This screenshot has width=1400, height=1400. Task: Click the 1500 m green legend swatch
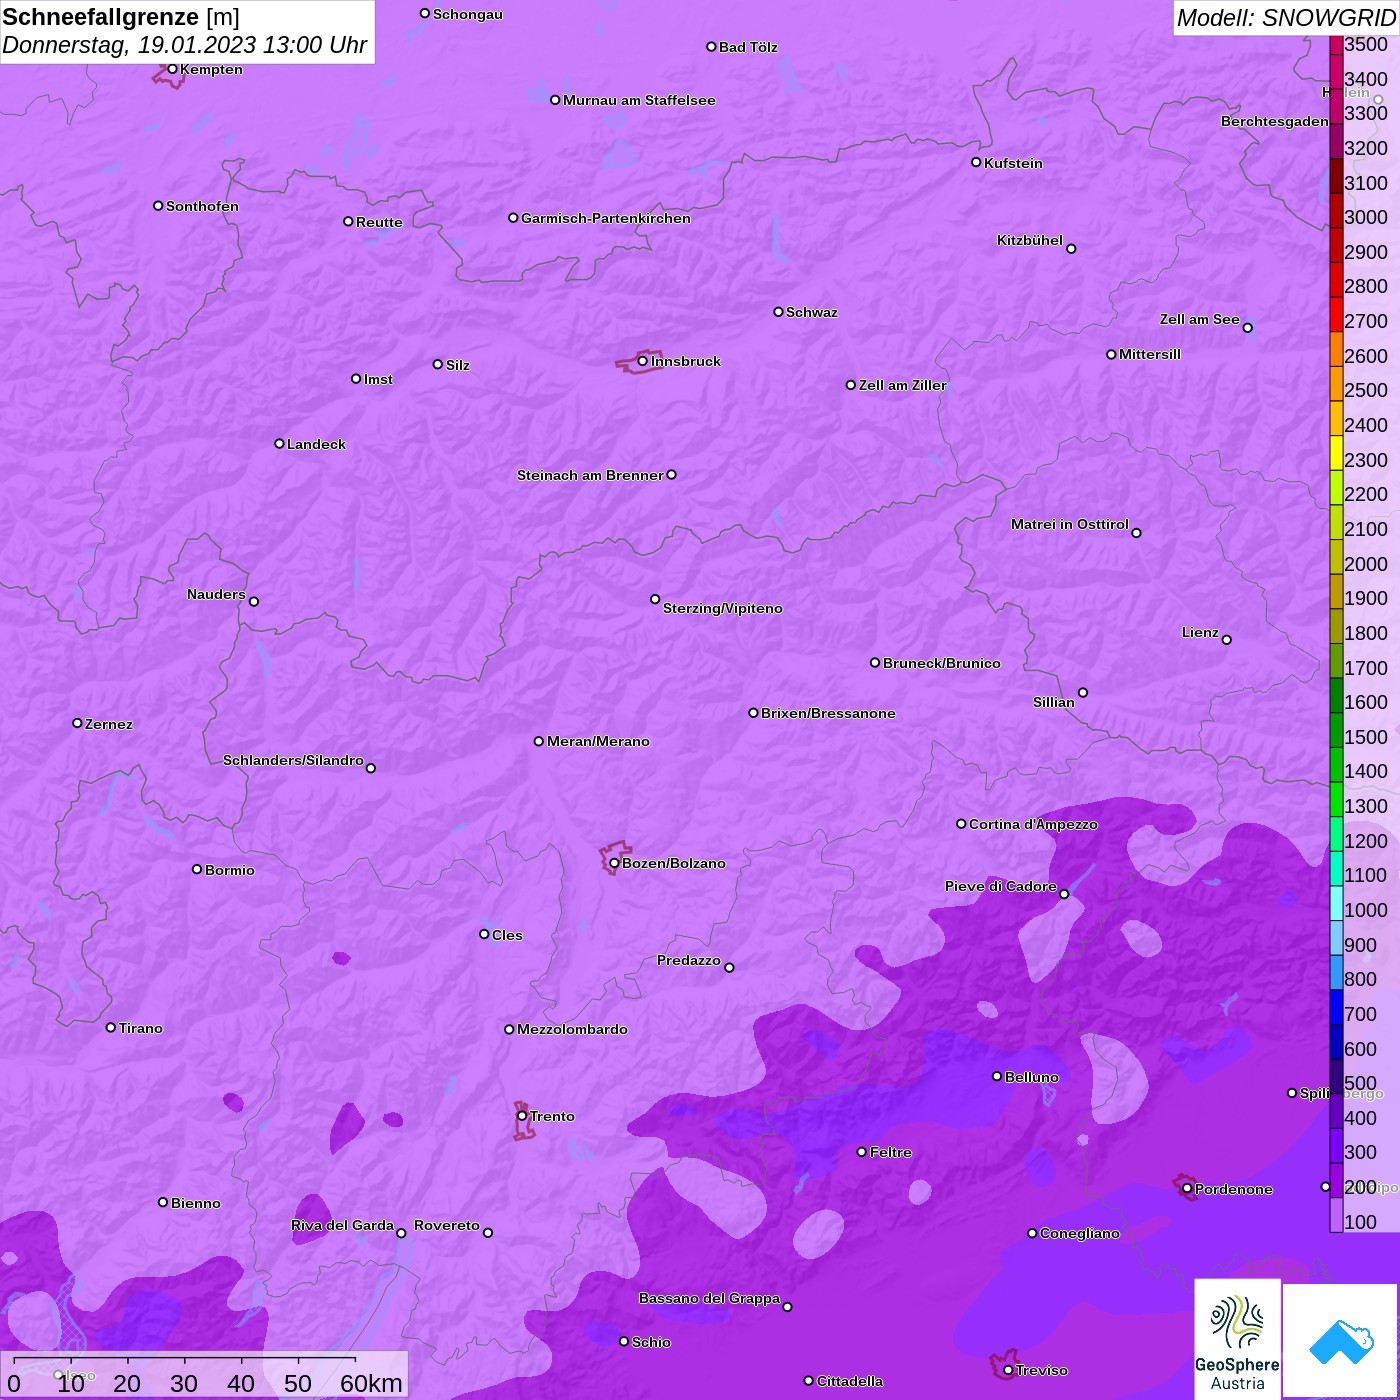pos(1336,730)
